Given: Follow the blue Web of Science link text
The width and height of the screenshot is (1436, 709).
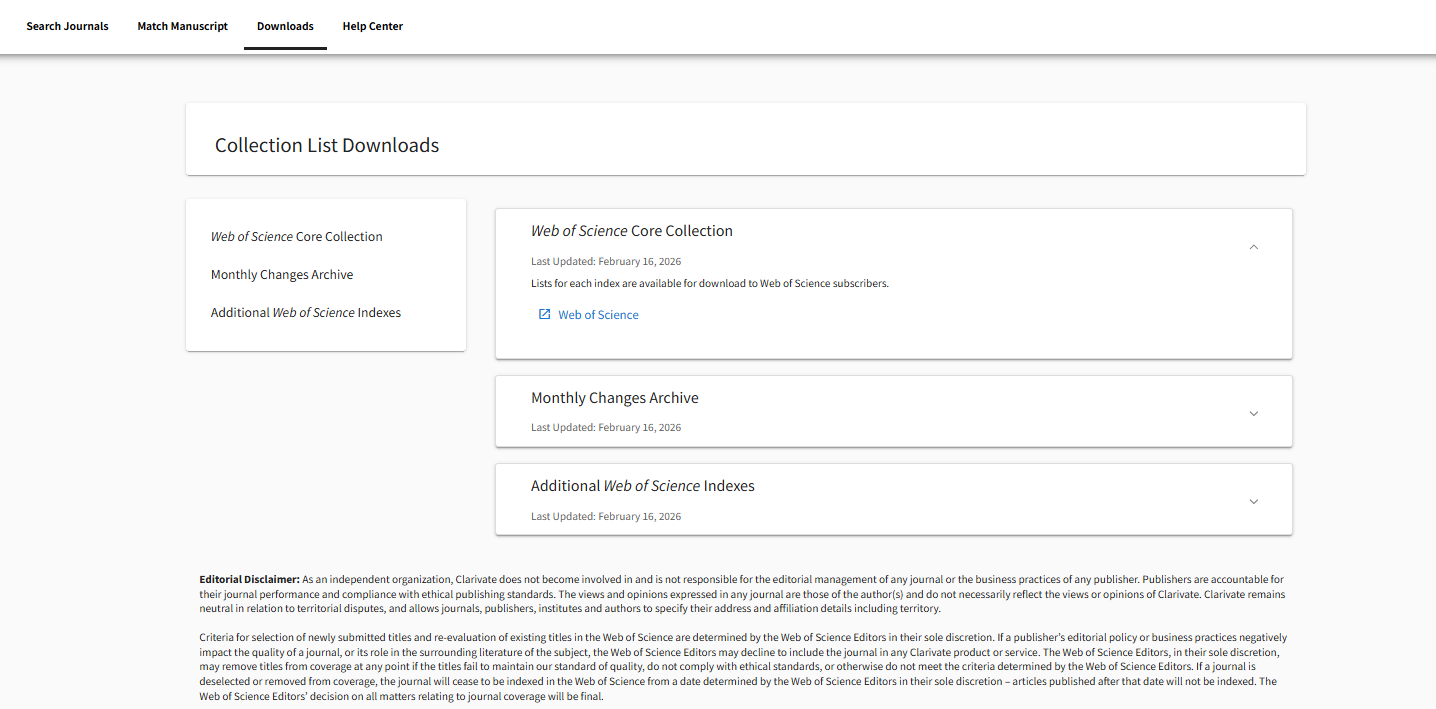Looking at the screenshot, I should click(x=598, y=315).
